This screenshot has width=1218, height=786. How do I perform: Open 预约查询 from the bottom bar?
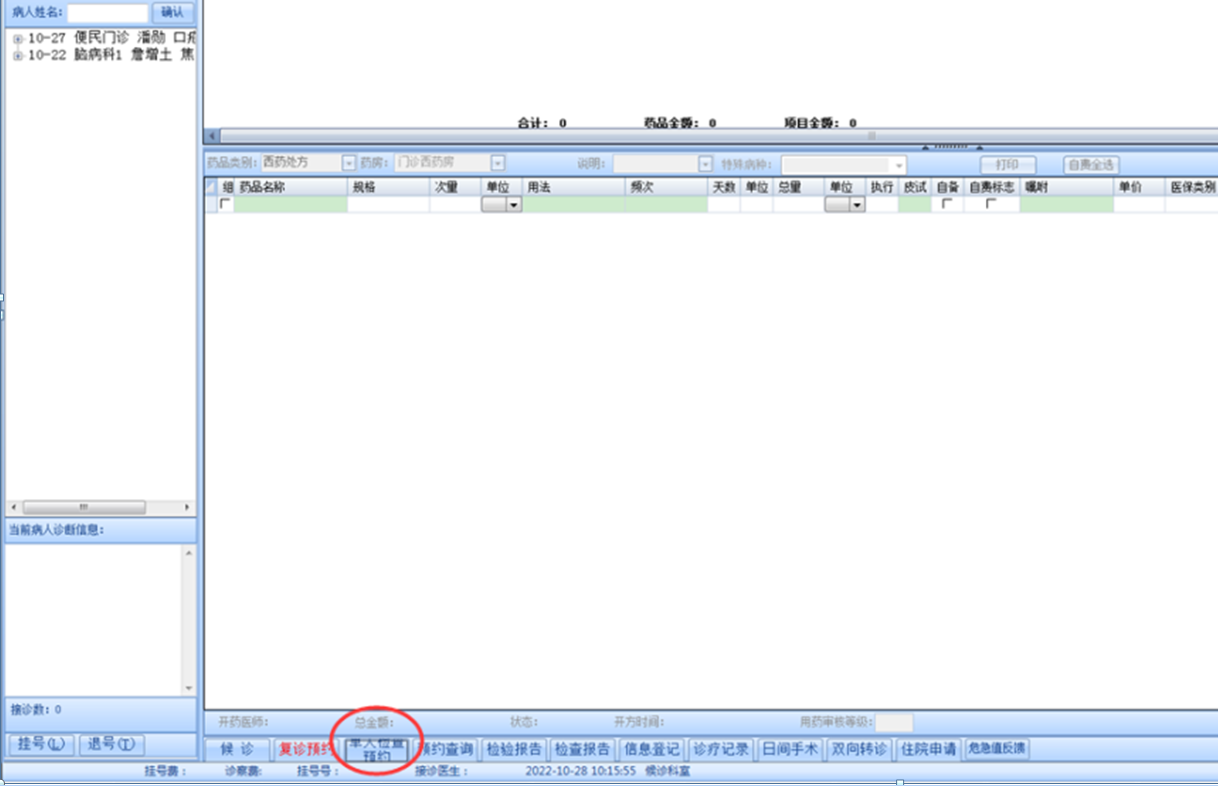pos(444,749)
